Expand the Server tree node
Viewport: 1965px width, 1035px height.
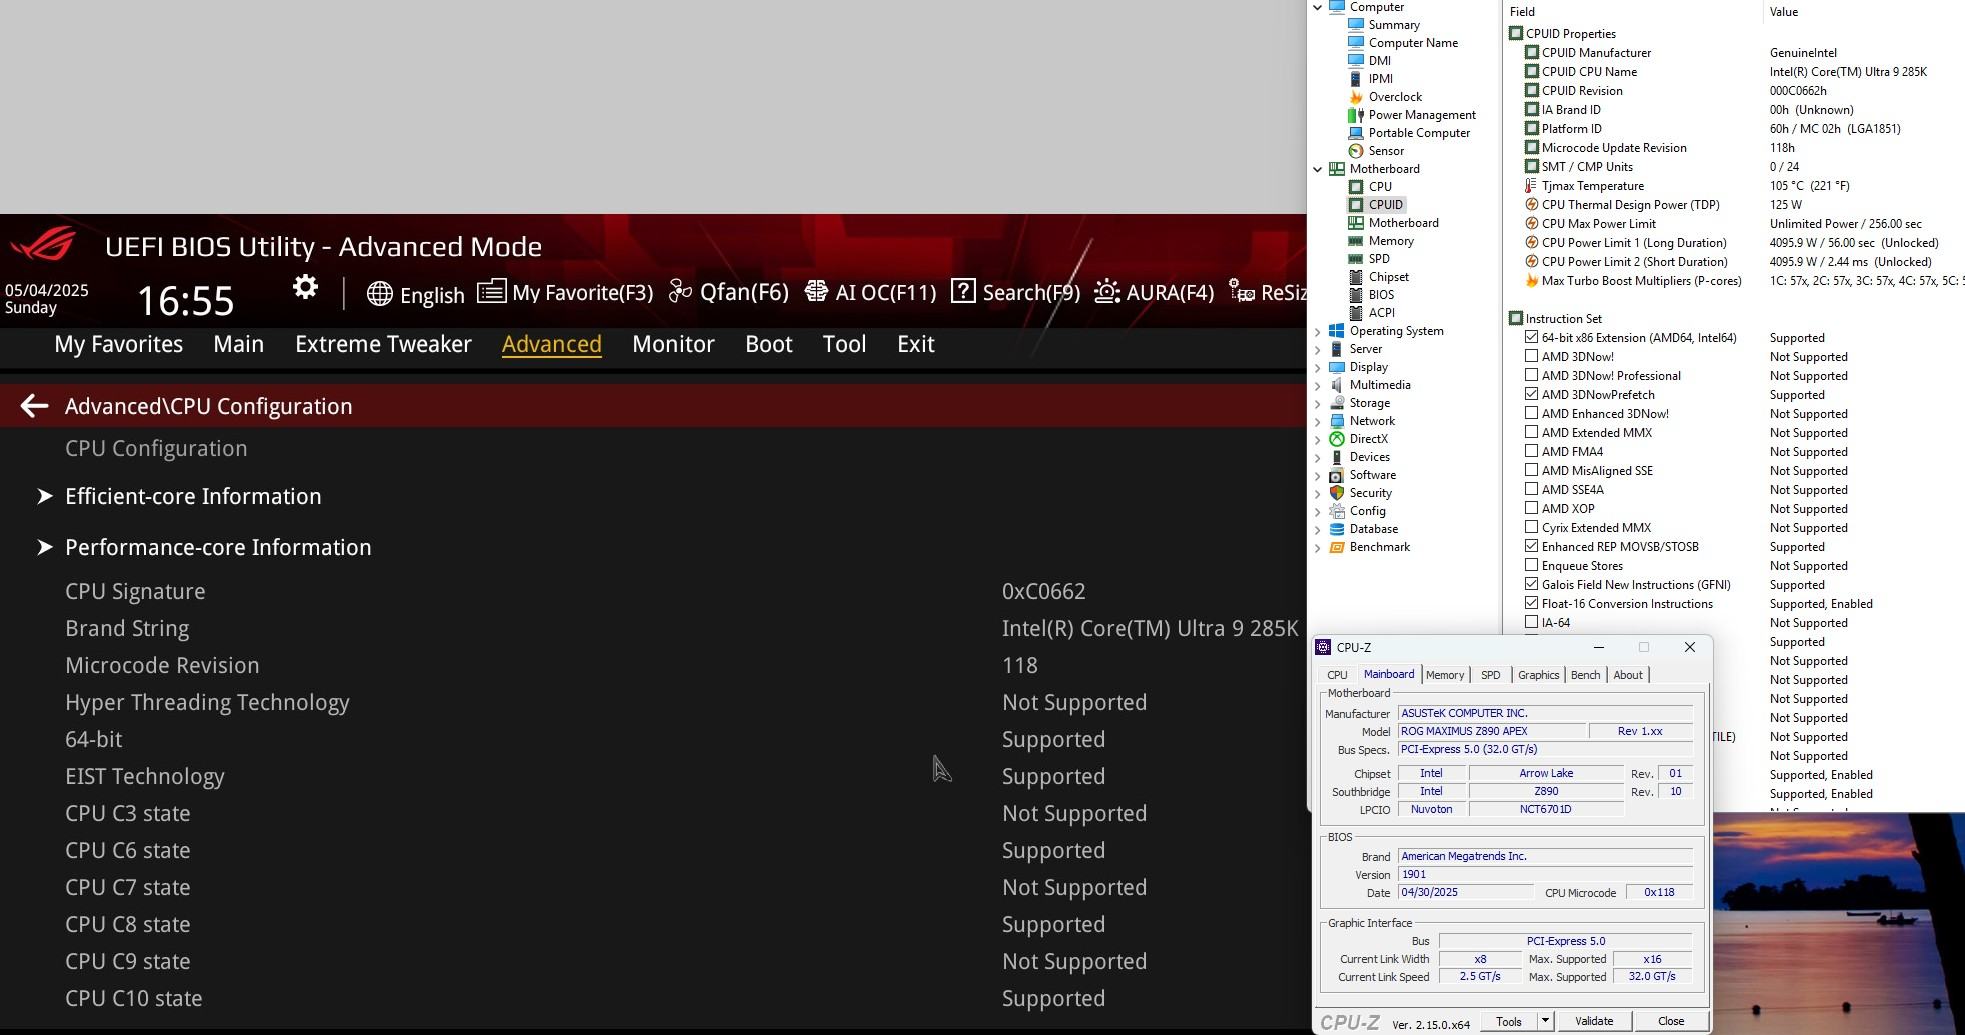(x=1318, y=349)
